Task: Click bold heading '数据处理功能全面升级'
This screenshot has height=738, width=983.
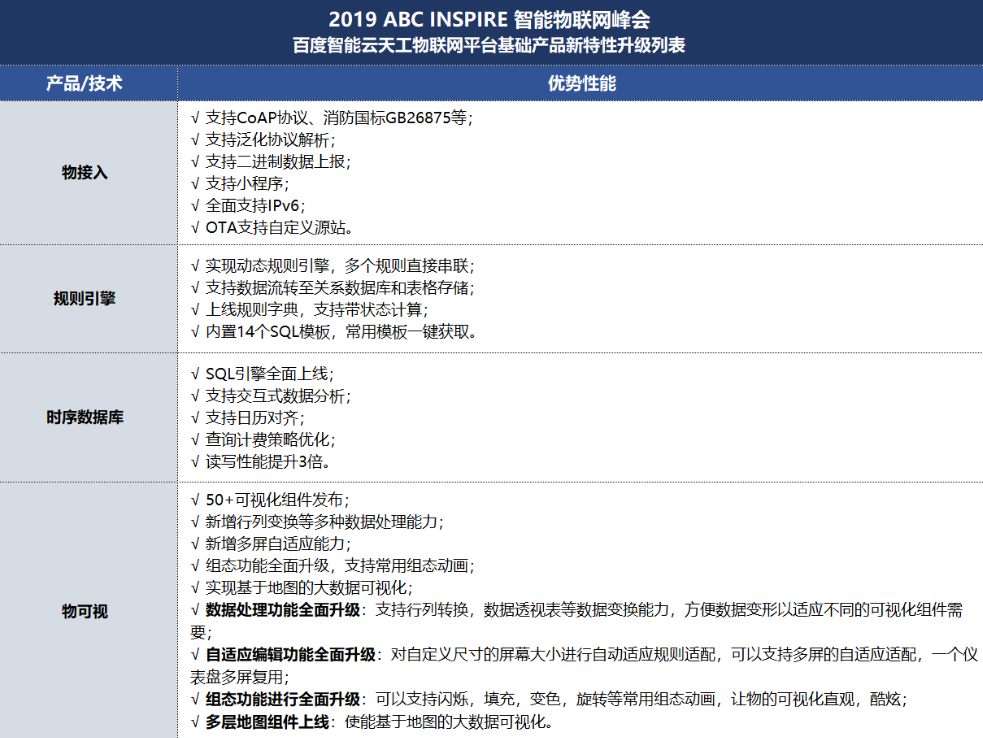Action: (283, 610)
